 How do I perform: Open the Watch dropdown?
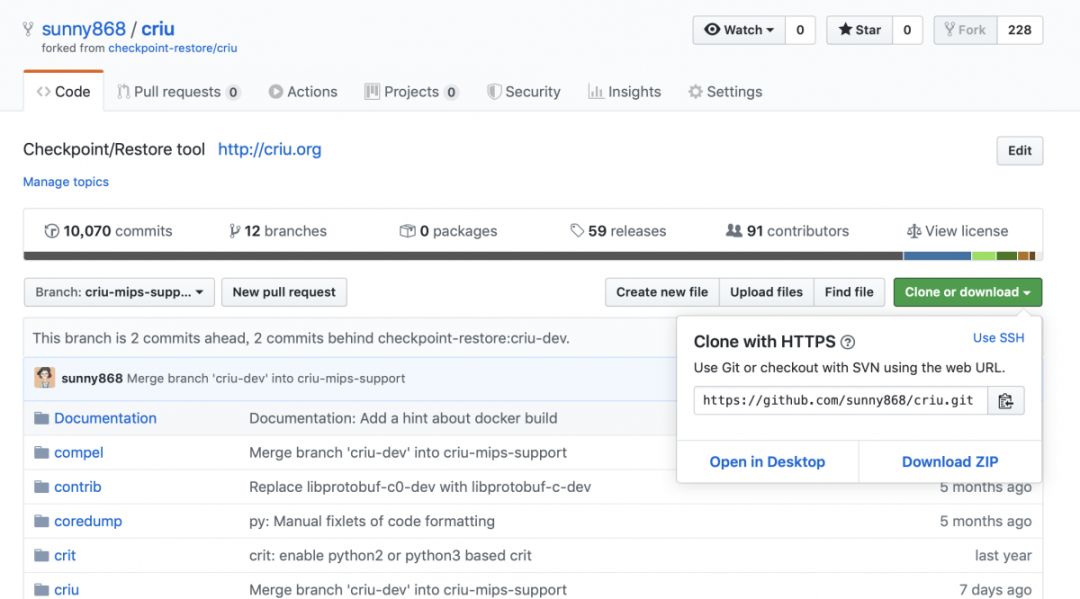tap(739, 30)
